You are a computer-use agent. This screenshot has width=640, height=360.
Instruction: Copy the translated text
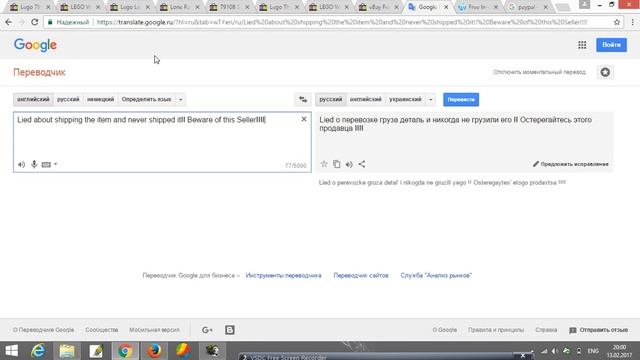pos(337,164)
